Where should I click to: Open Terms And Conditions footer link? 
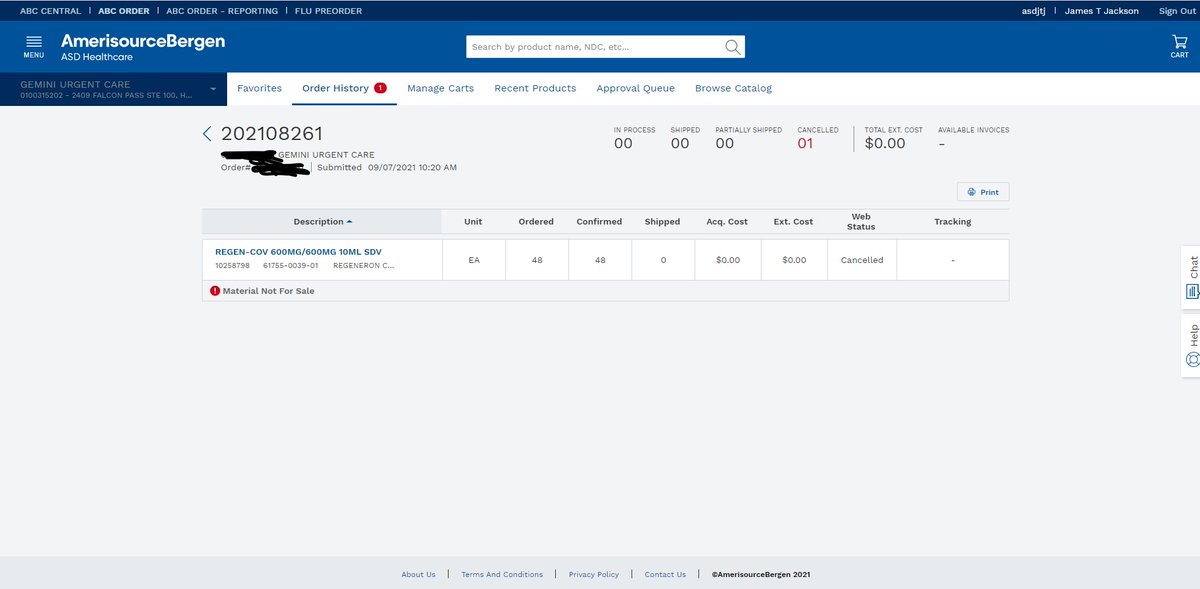(x=502, y=575)
